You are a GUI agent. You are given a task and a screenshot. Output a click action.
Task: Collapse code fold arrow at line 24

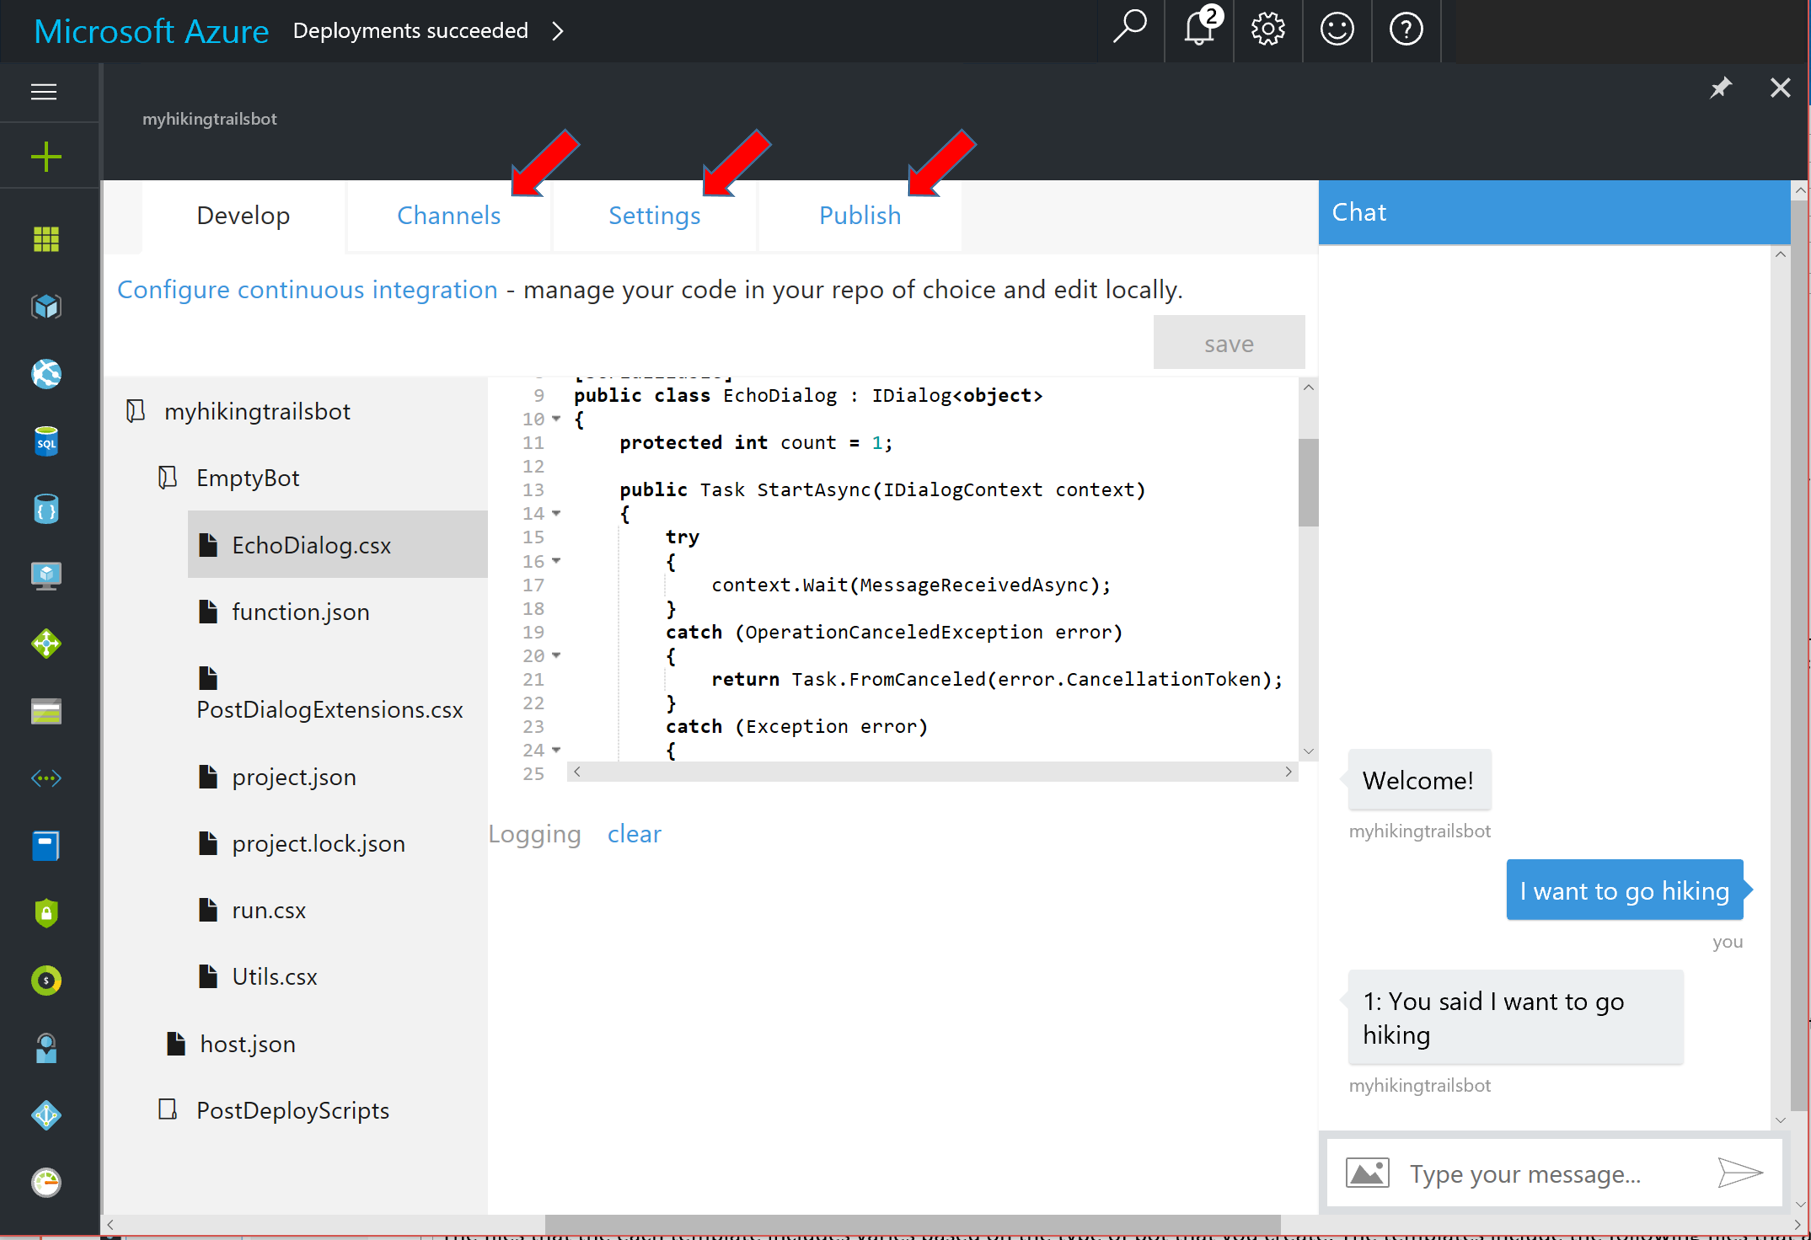[557, 749]
